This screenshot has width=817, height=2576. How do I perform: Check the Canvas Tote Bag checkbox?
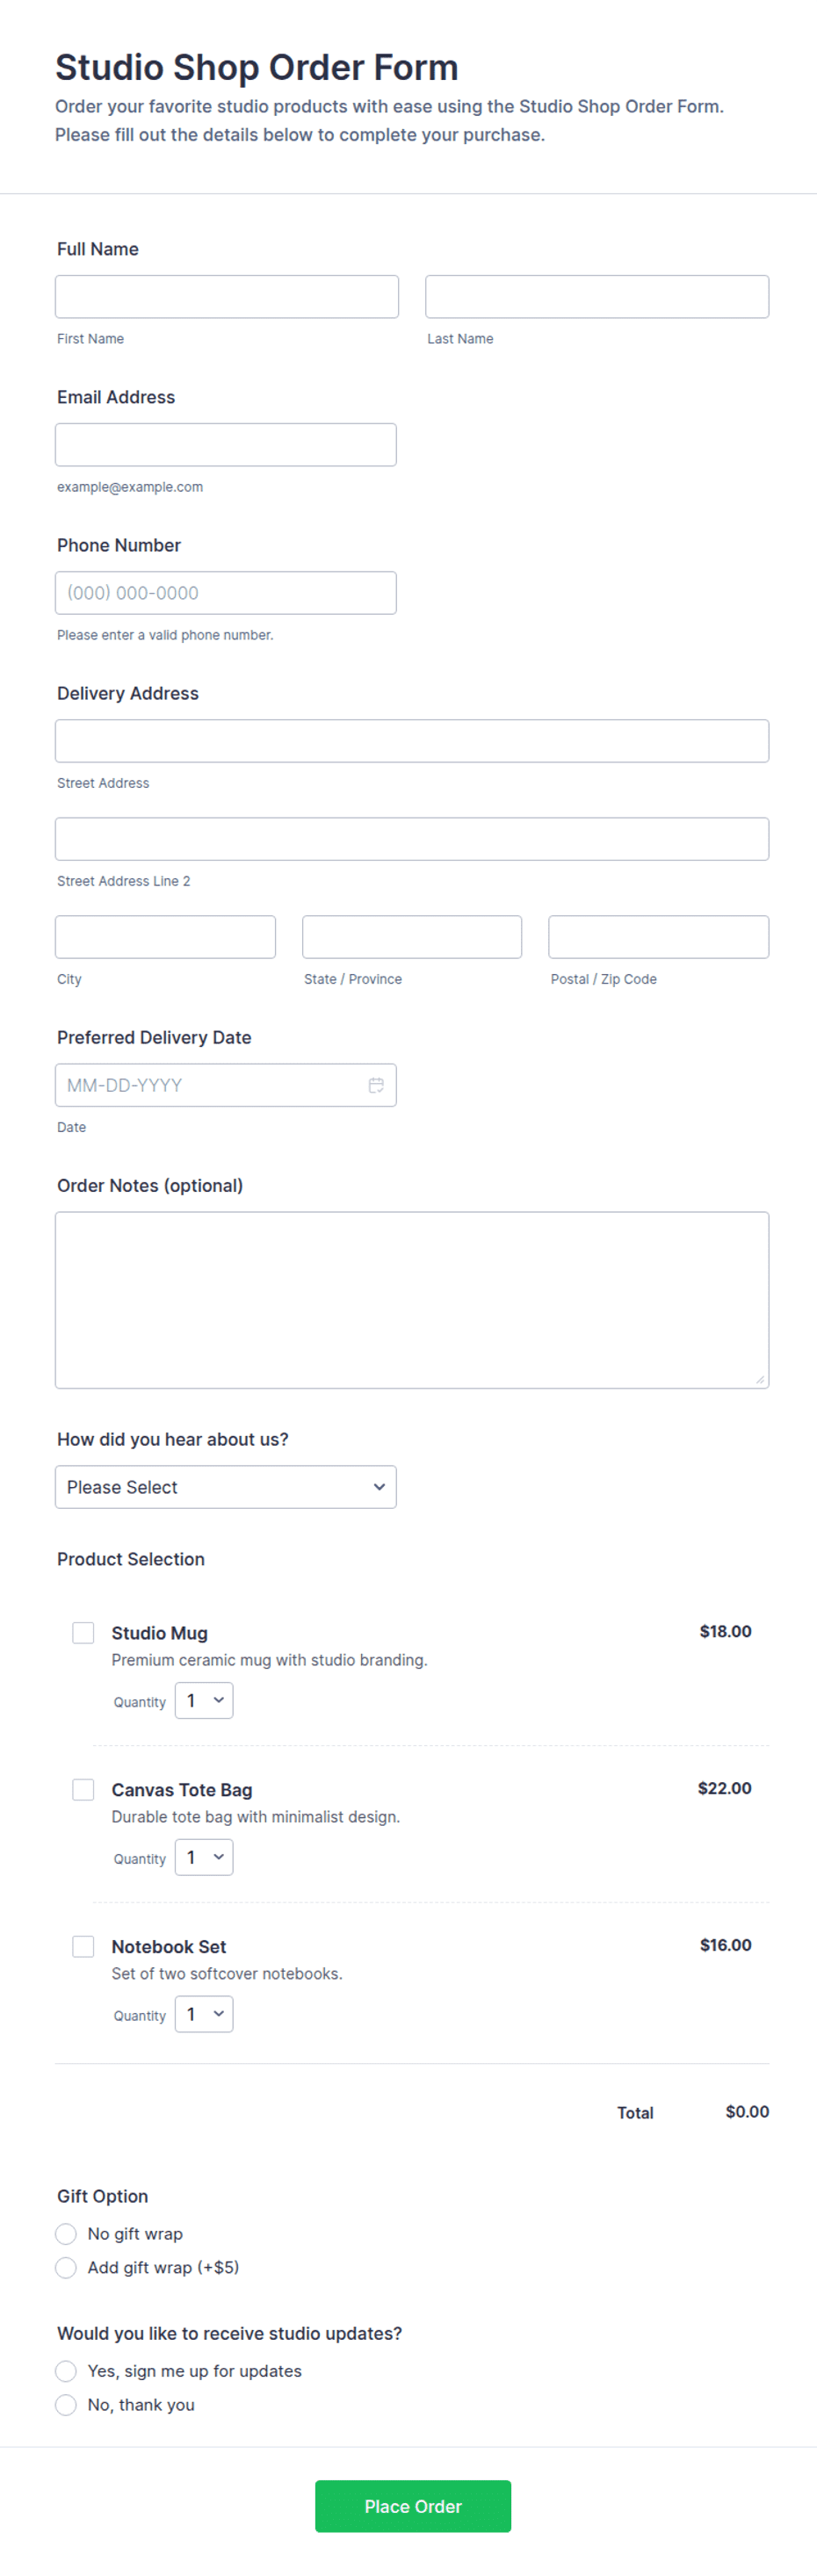pos(83,1790)
